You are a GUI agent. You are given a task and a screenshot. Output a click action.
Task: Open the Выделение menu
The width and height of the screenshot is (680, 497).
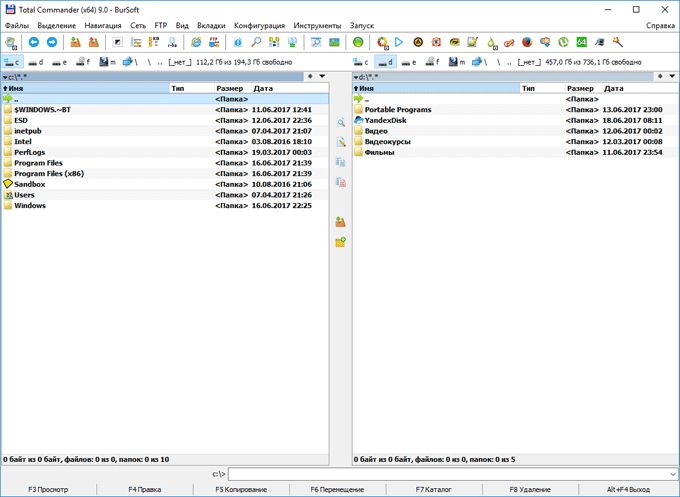point(56,26)
